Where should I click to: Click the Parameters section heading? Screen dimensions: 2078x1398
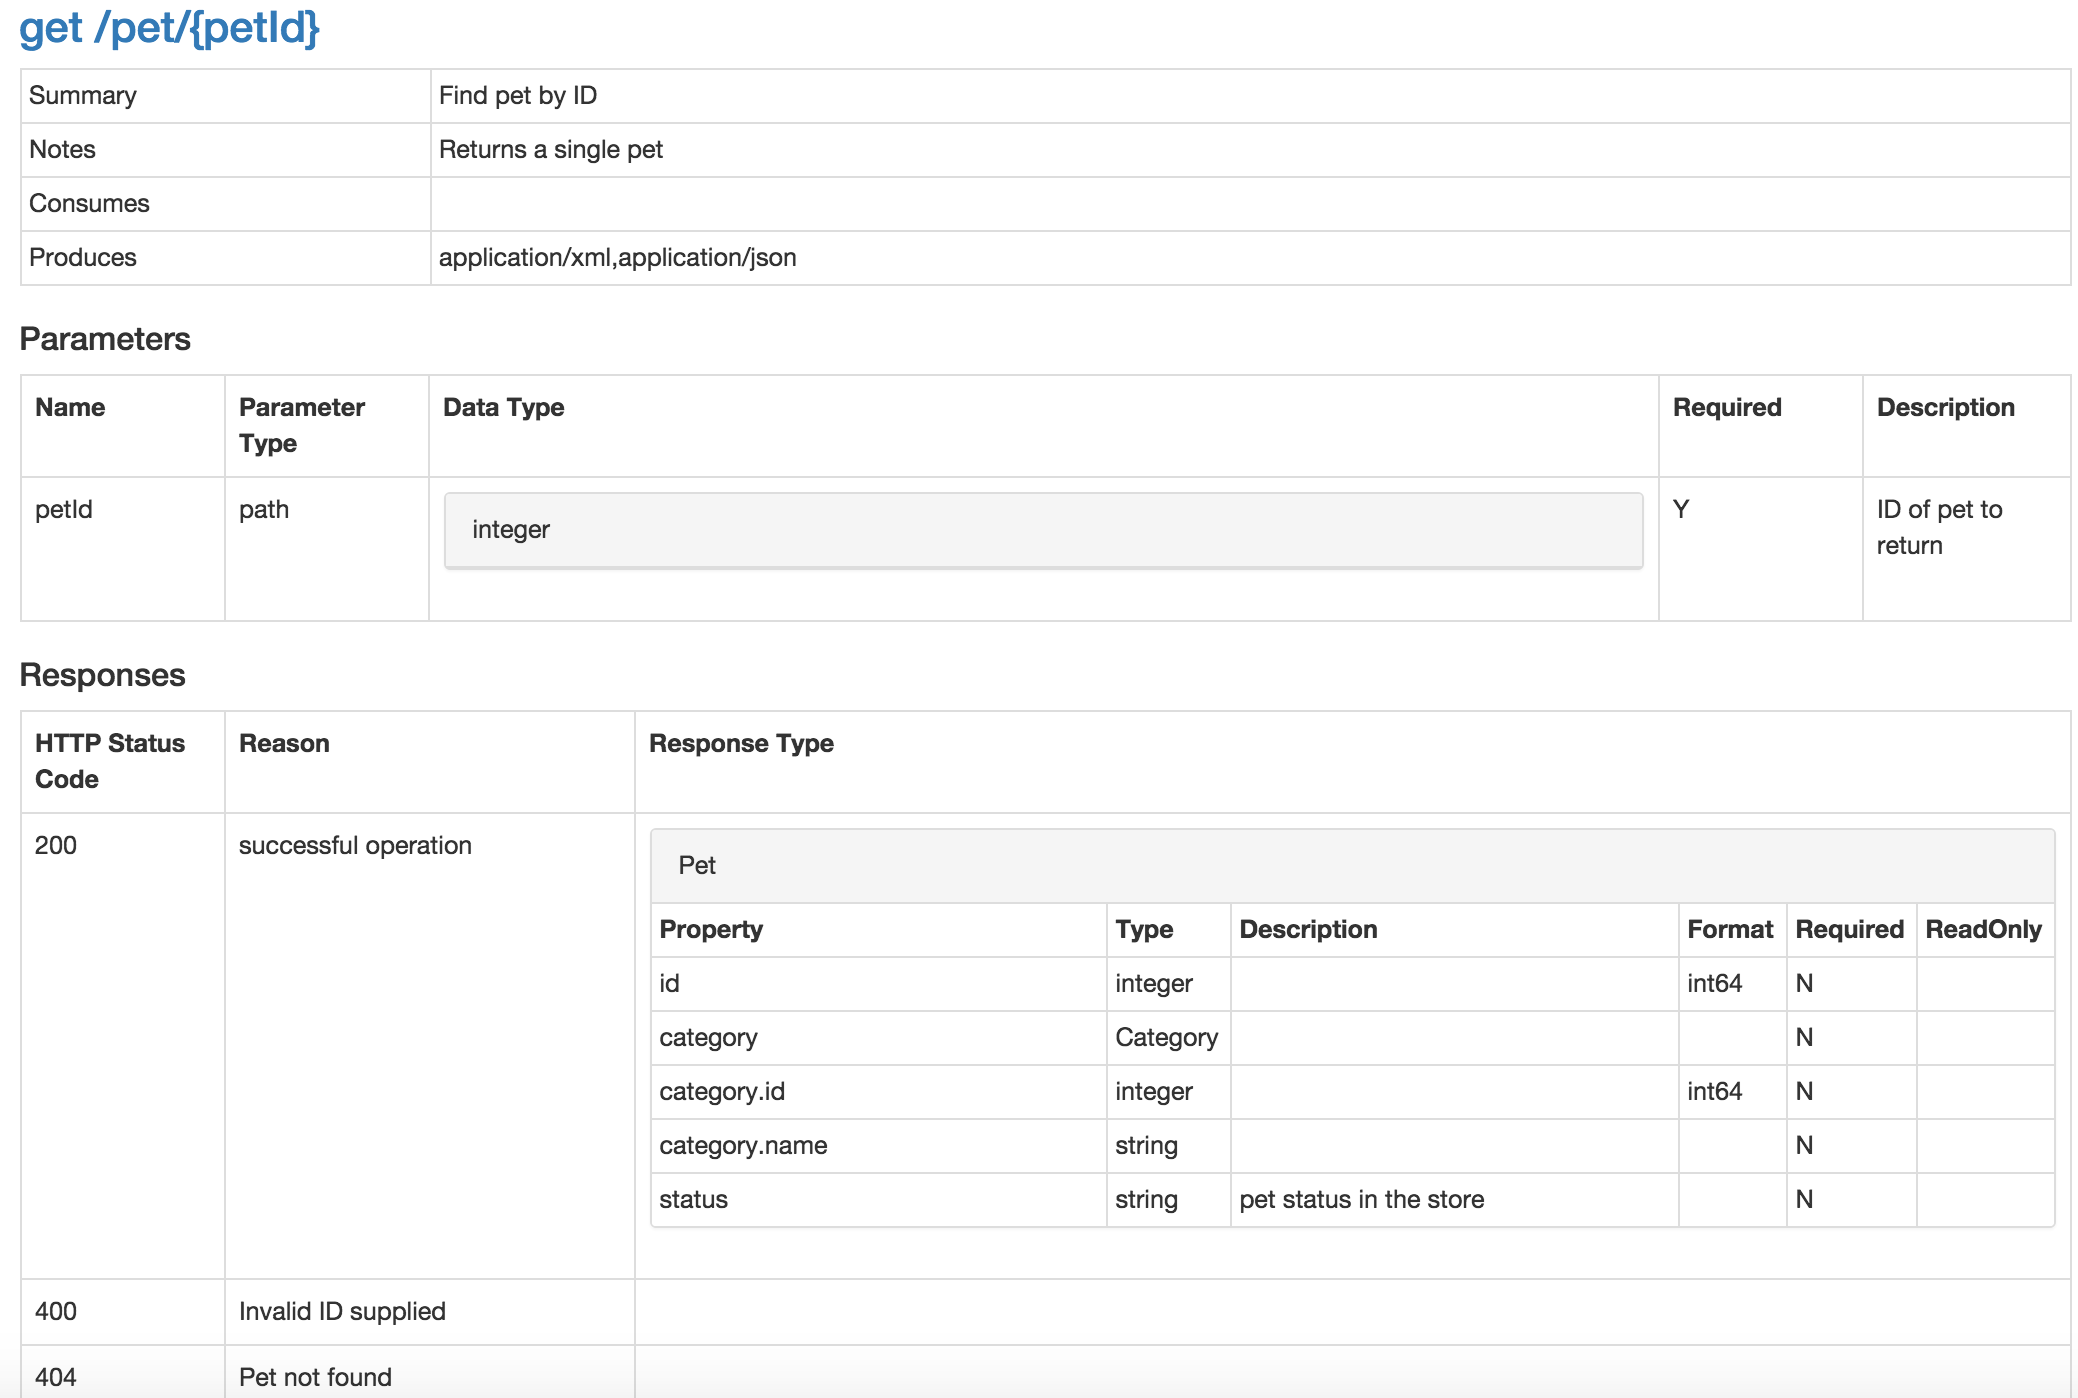105,339
